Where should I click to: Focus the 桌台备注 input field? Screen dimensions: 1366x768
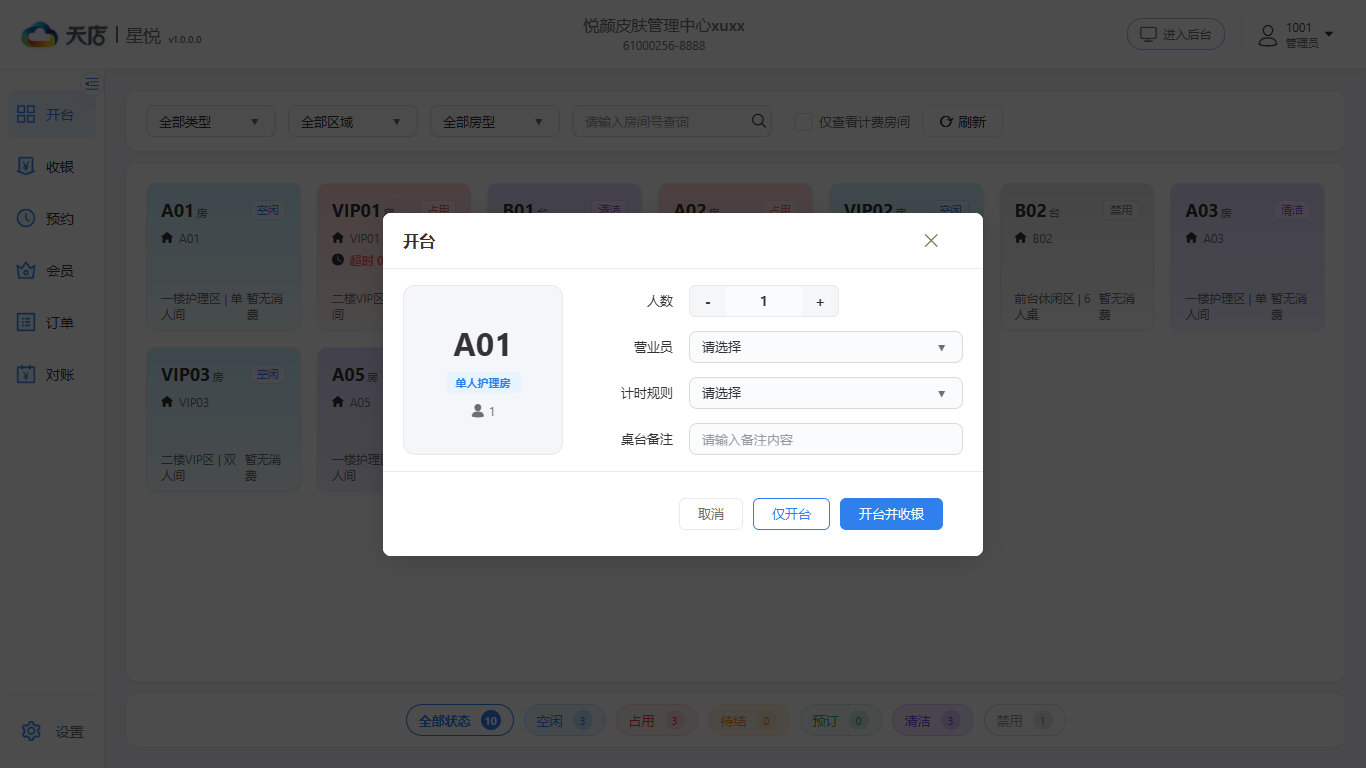pos(826,439)
